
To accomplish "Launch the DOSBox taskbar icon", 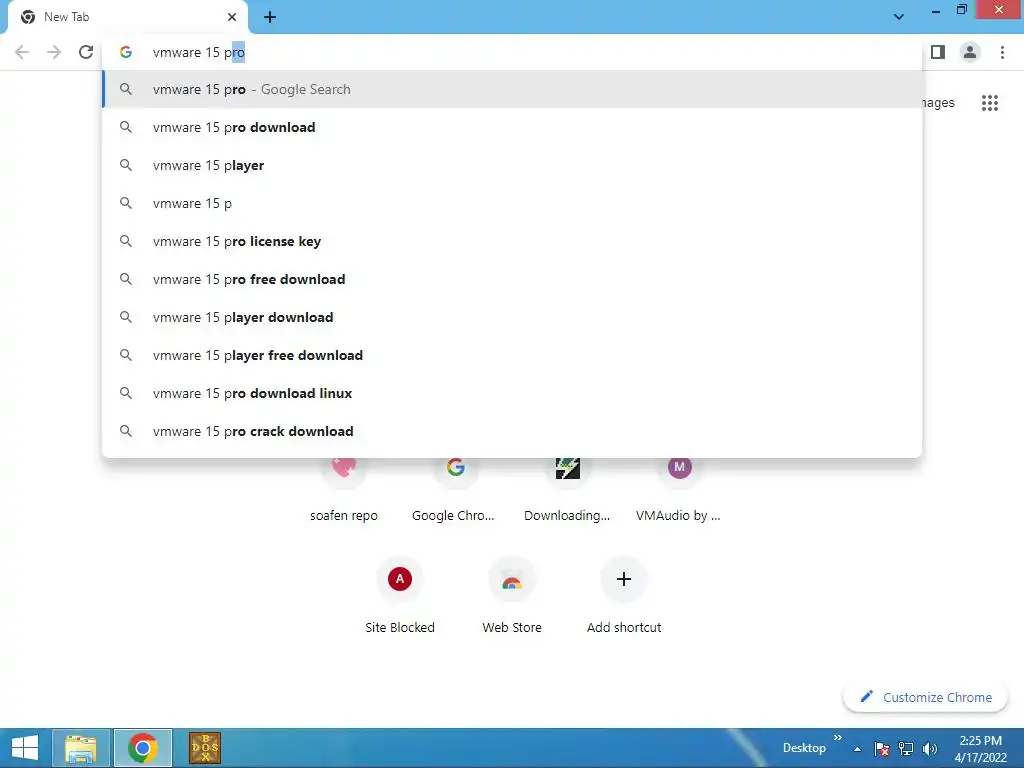I will [205, 748].
